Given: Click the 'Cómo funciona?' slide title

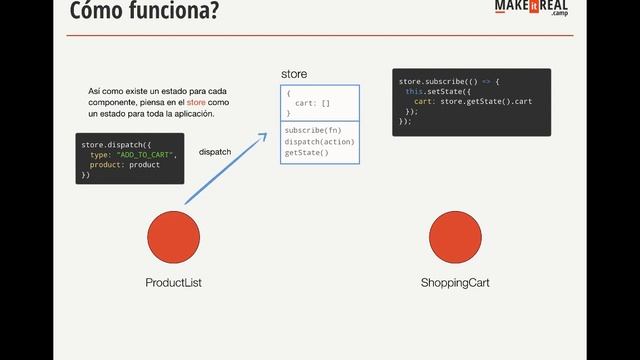Looking at the screenshot, I should pyautogui.click(x=144, y=10).
